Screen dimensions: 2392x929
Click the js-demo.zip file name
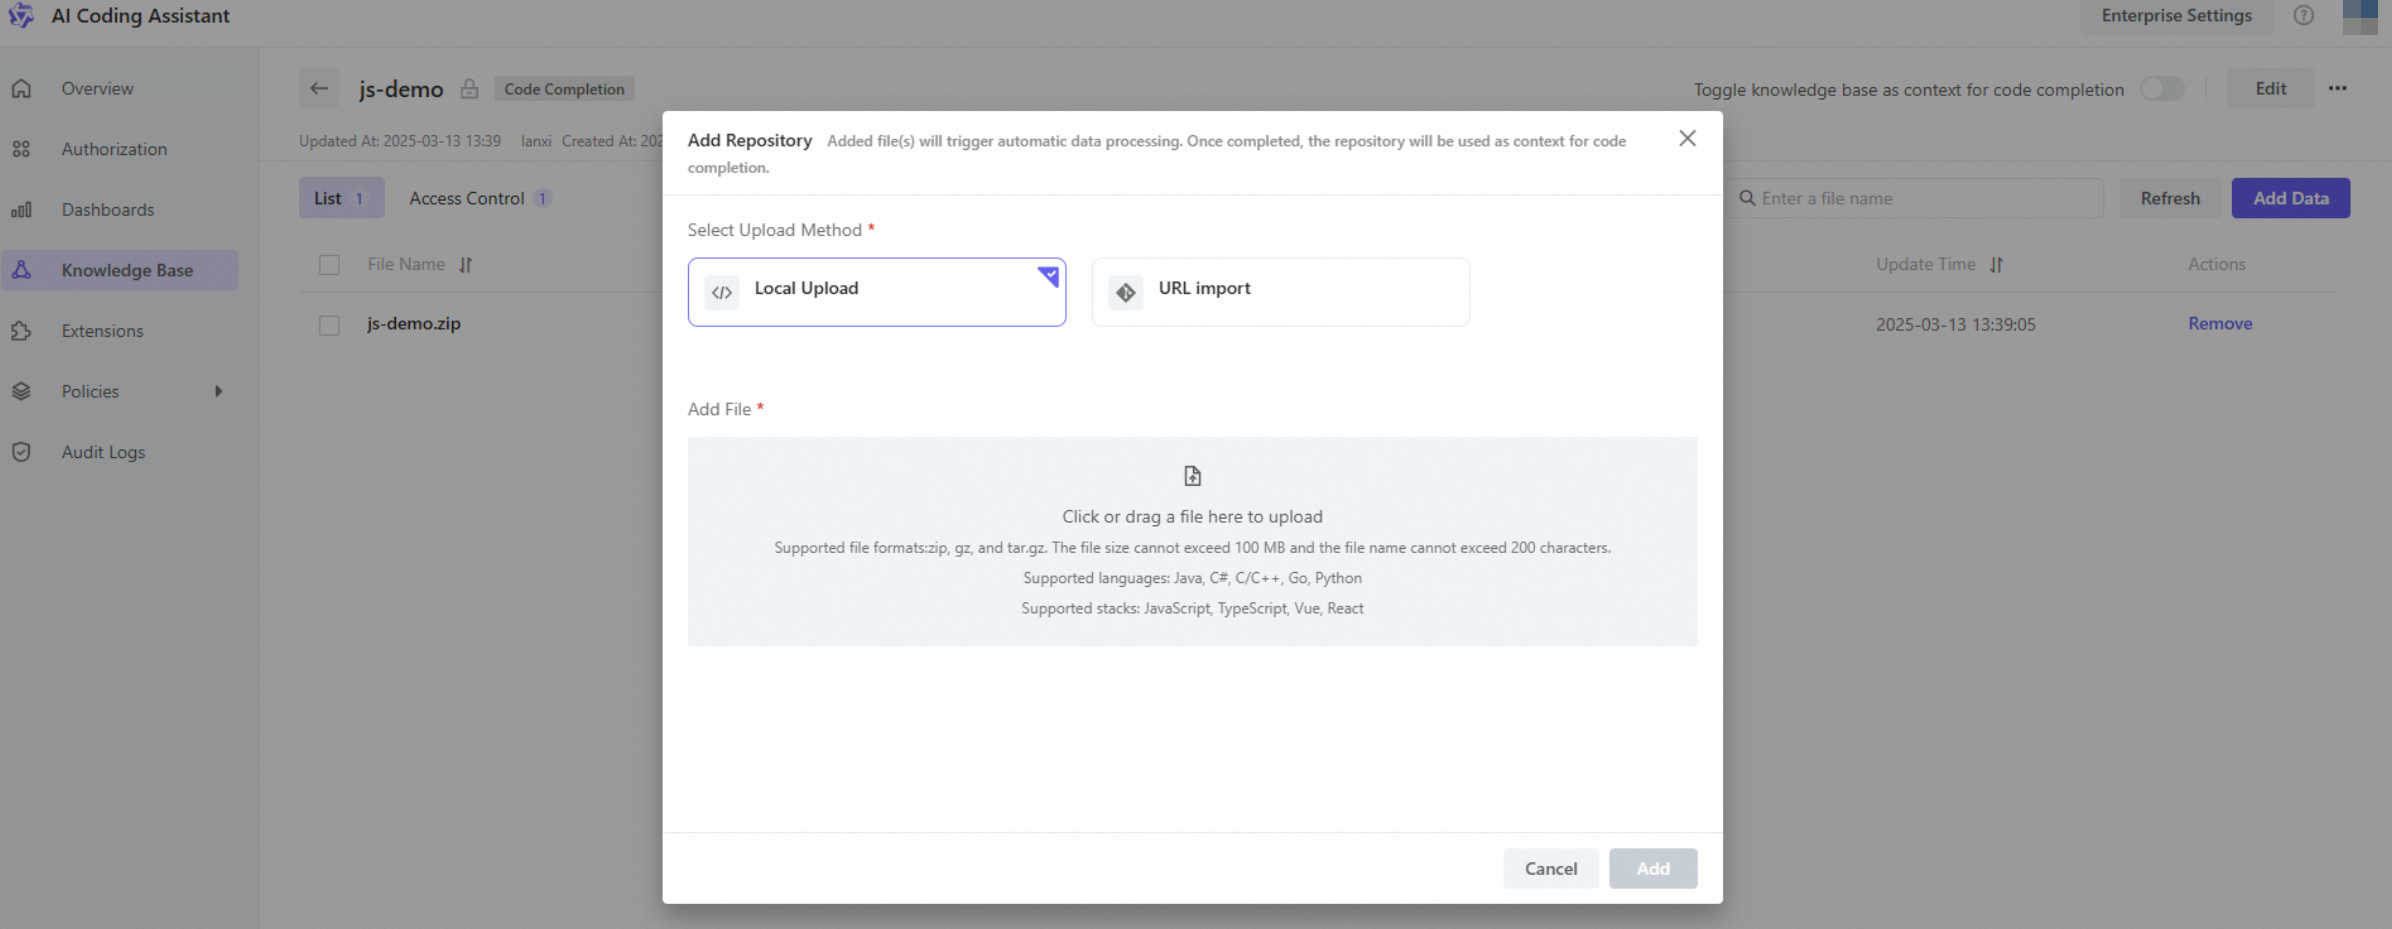tap(414, 324)
